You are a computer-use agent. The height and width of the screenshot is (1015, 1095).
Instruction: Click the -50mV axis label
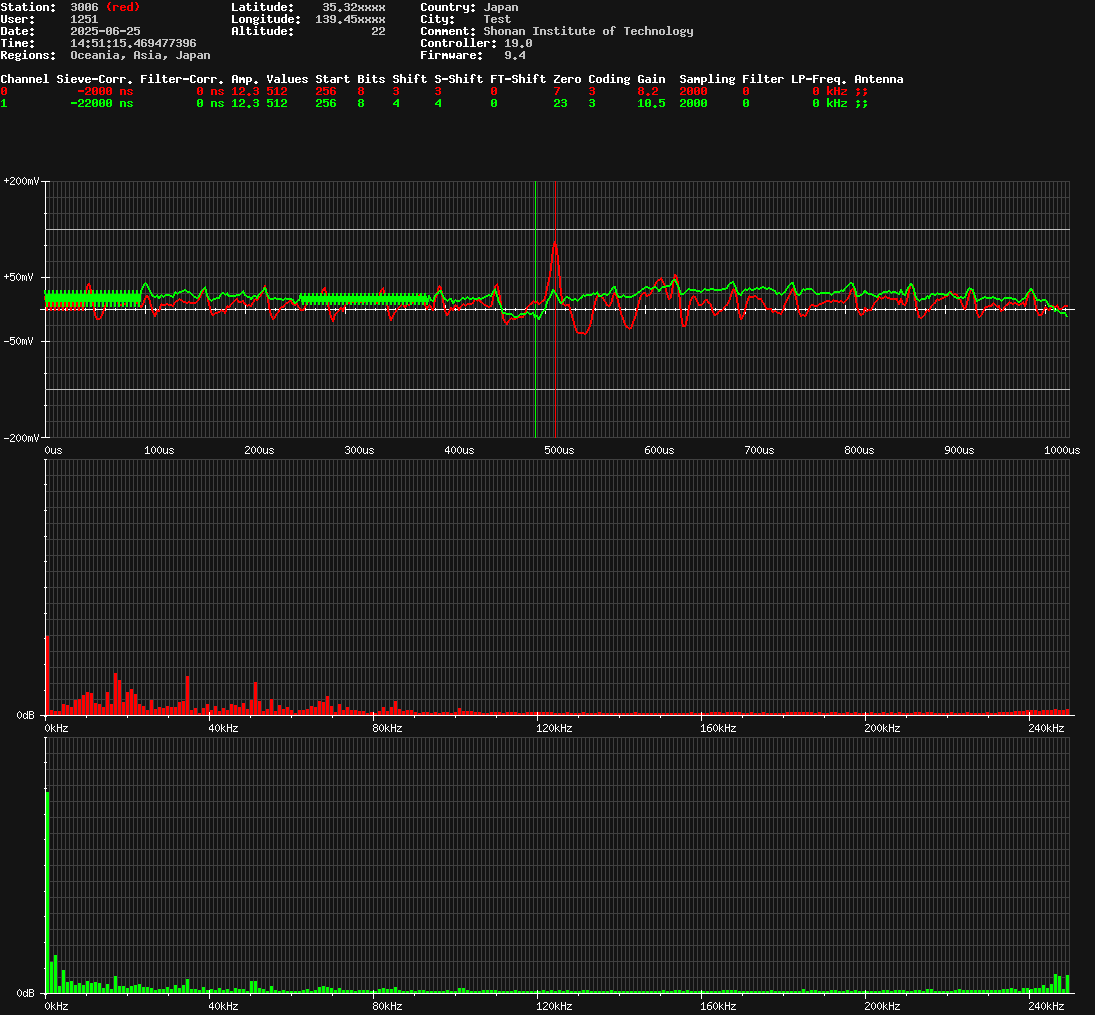tap(18, 341)
